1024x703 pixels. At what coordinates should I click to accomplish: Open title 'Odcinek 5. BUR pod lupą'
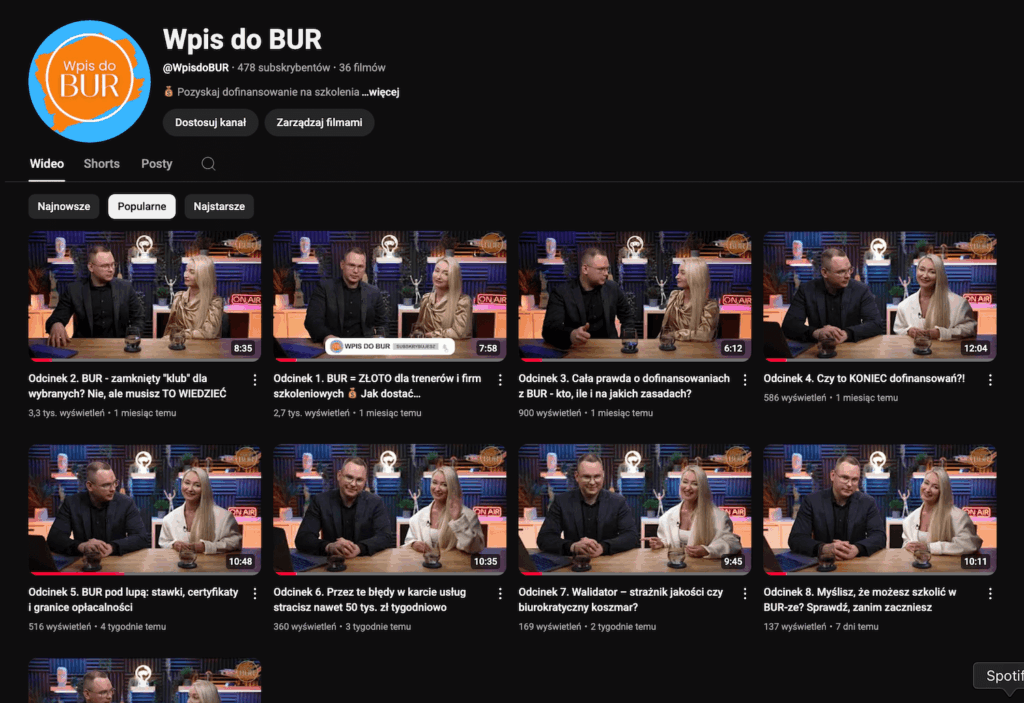tap(133, 600)
